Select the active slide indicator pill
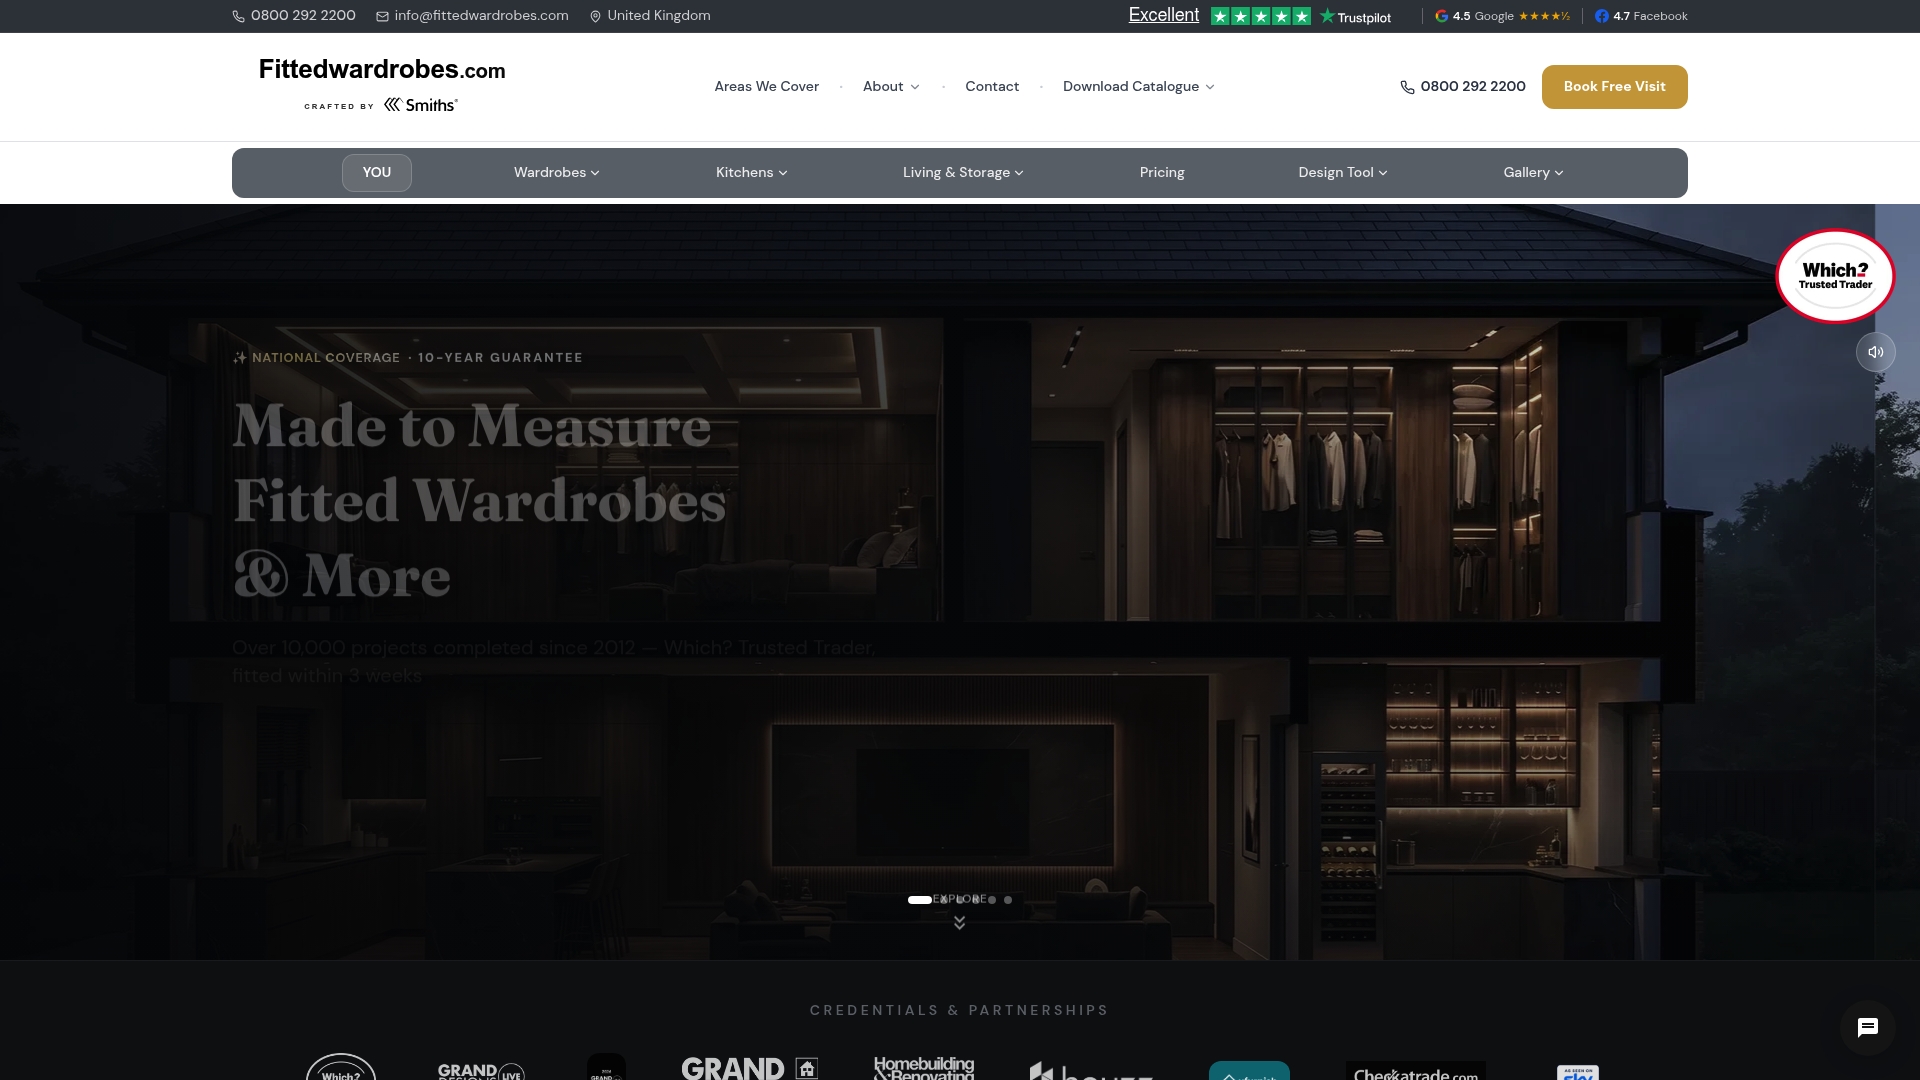 [x=920, y=900]
